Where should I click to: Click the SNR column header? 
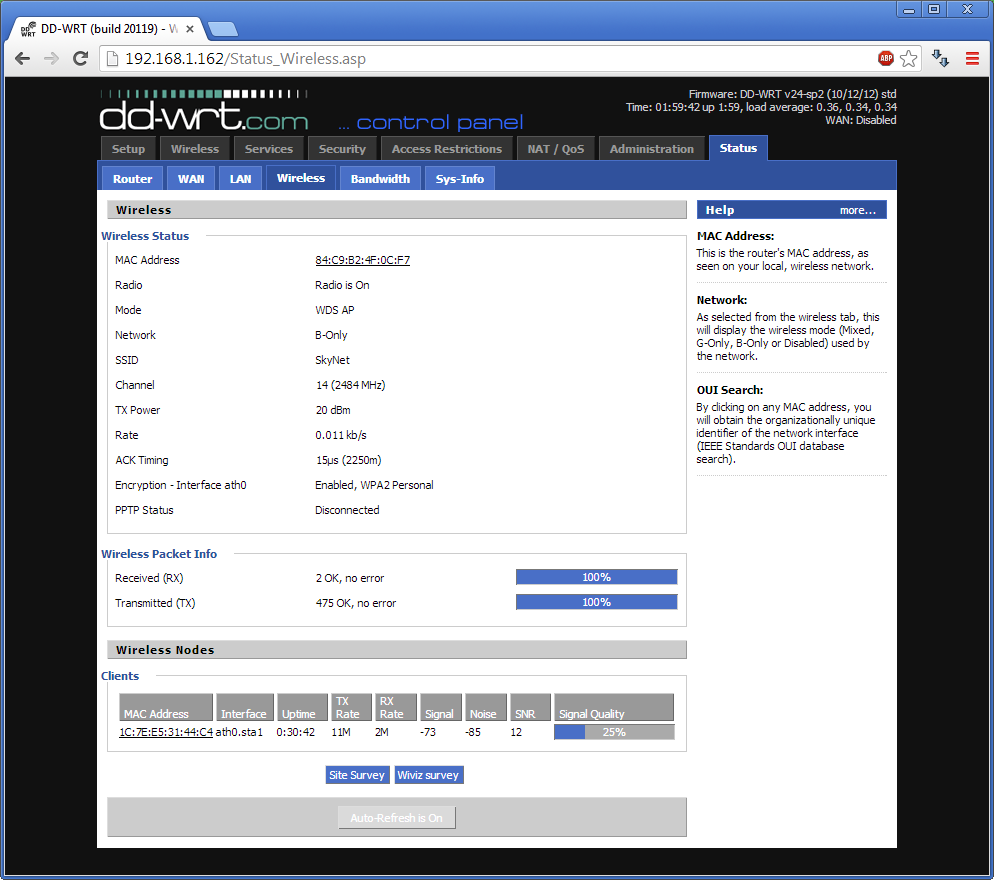[530, 707]
